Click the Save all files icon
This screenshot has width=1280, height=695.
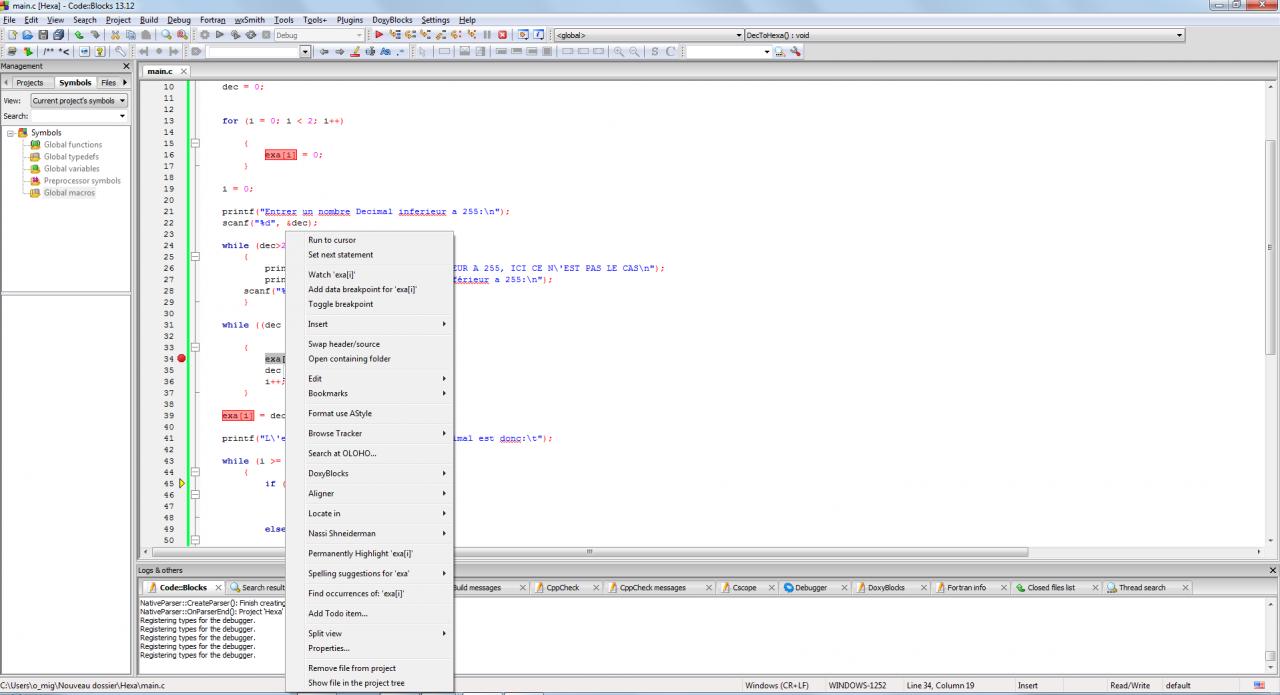click(59, 35)
